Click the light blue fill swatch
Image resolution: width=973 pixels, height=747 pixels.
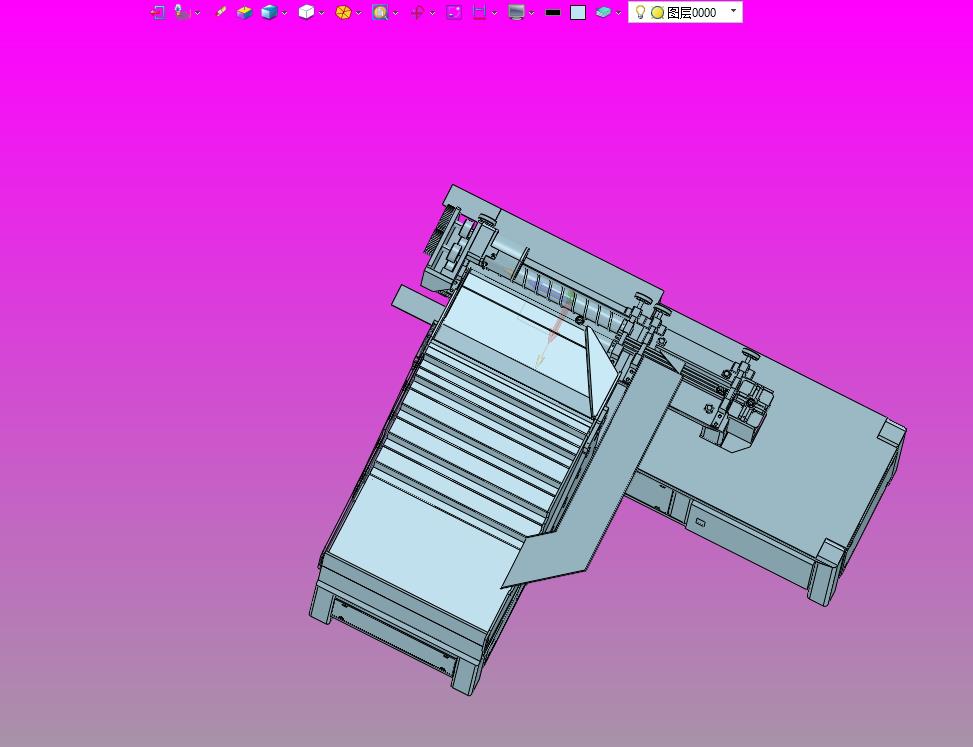click(578, 12)
